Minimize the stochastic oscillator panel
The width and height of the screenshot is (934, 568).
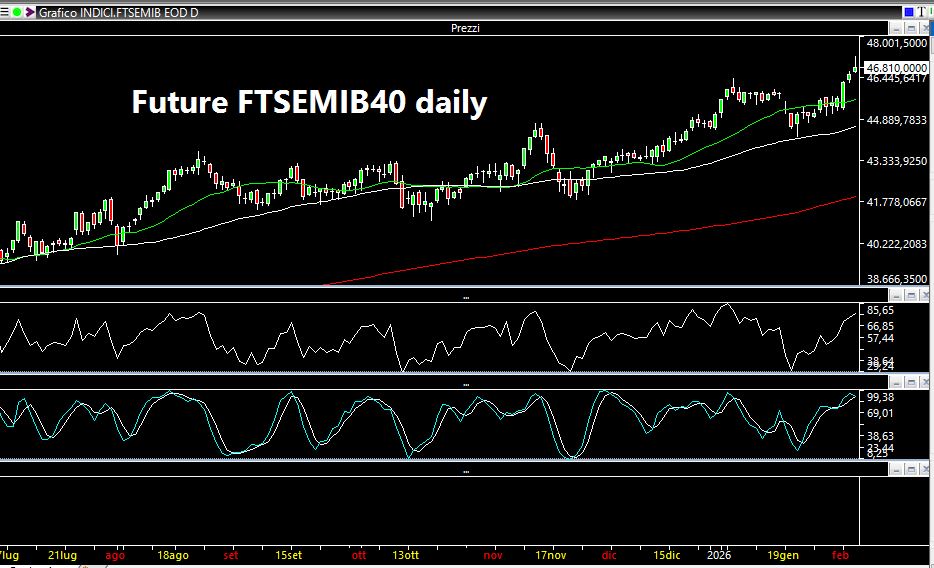point(899,383)
